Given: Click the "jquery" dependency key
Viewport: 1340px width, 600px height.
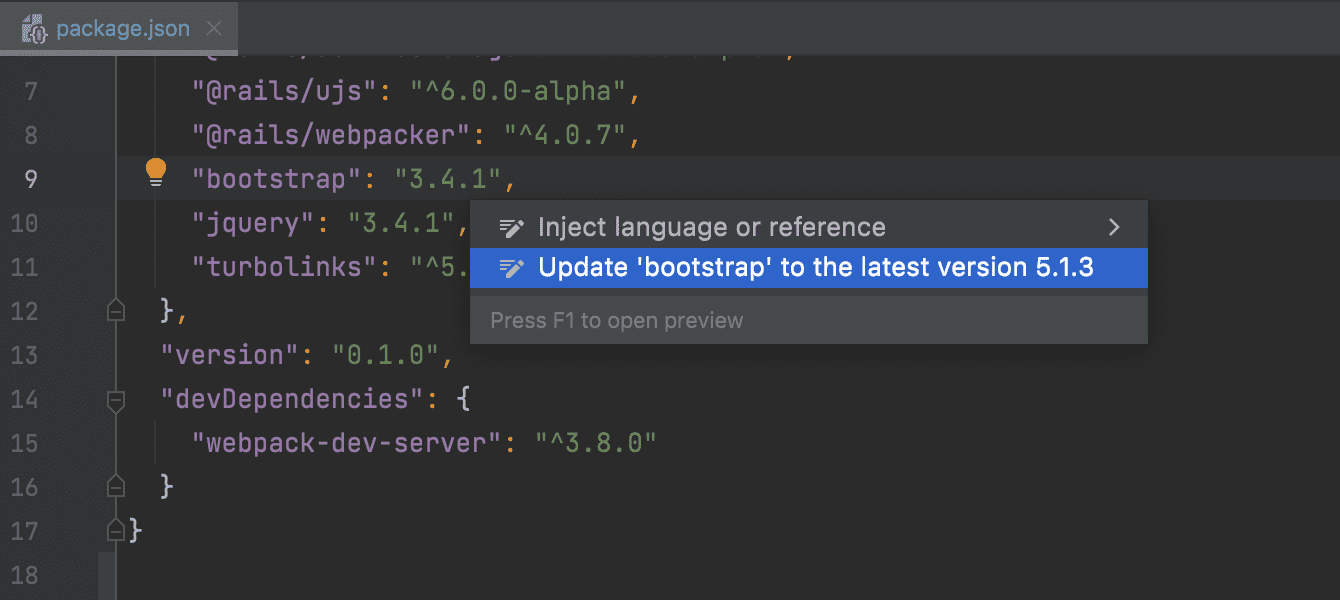Looking at the screenshot, I should [253, 223].
